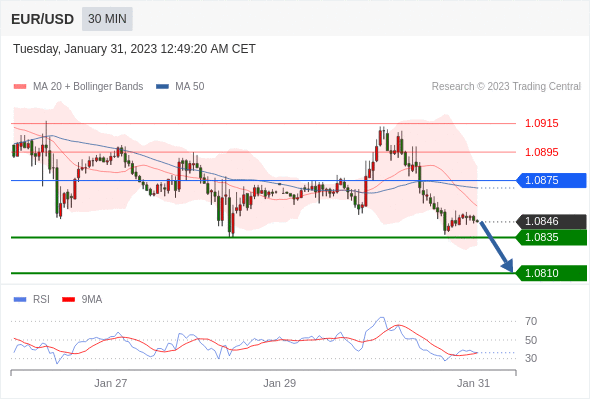Click the MA 20 + Bollinger Bands legend swatch
Viewport: 590px width, 400px height.
(x=20, y=87)
